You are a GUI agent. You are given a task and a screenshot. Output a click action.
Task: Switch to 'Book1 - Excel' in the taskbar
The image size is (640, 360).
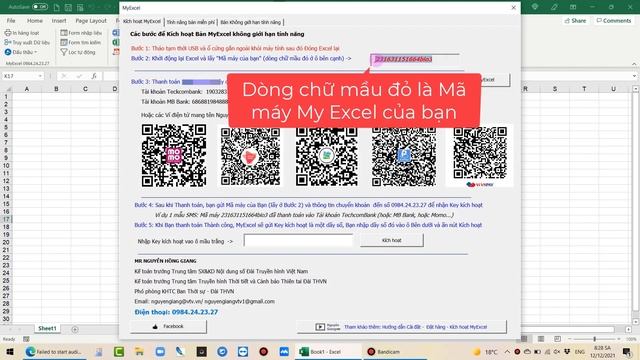(x=327, y=351)
